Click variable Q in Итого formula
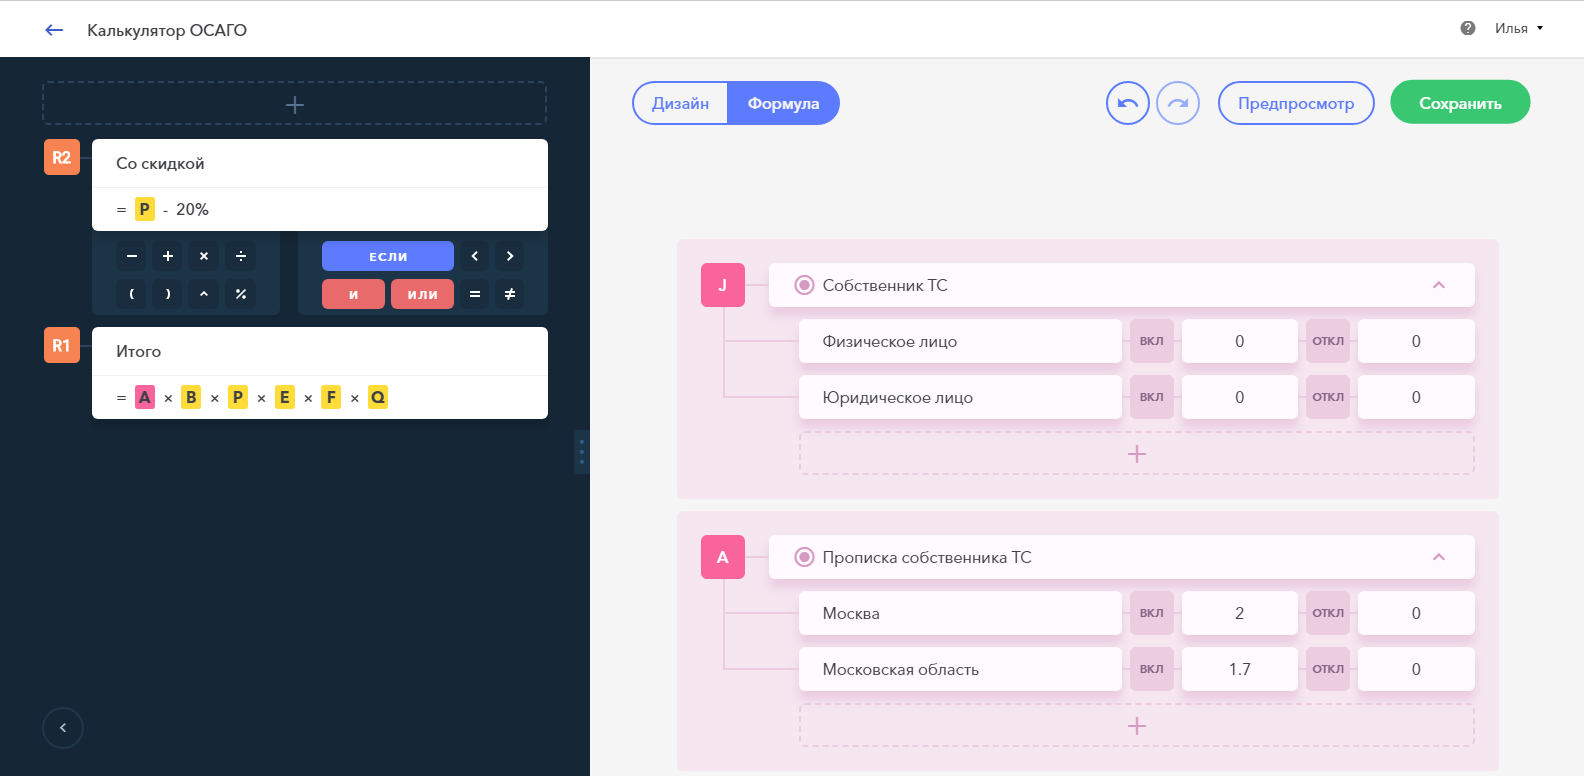1584x776 pixels. tap(378, 397)
